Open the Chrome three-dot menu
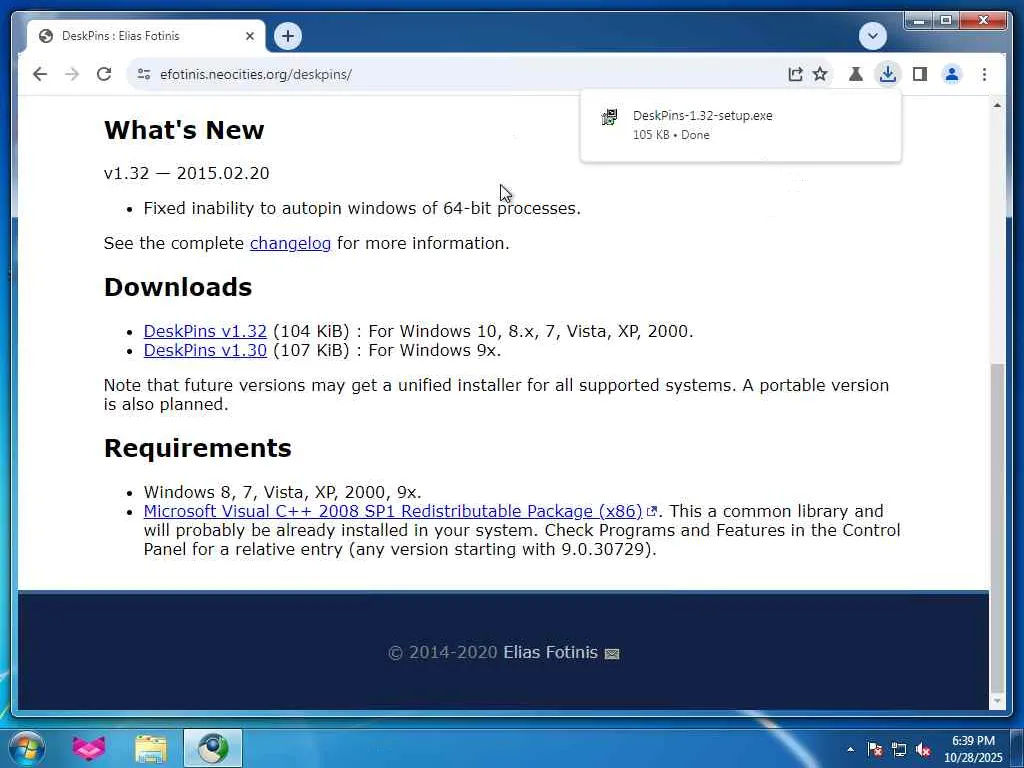Viewport: 1024px width, 768px height. [x=984, y=74]
